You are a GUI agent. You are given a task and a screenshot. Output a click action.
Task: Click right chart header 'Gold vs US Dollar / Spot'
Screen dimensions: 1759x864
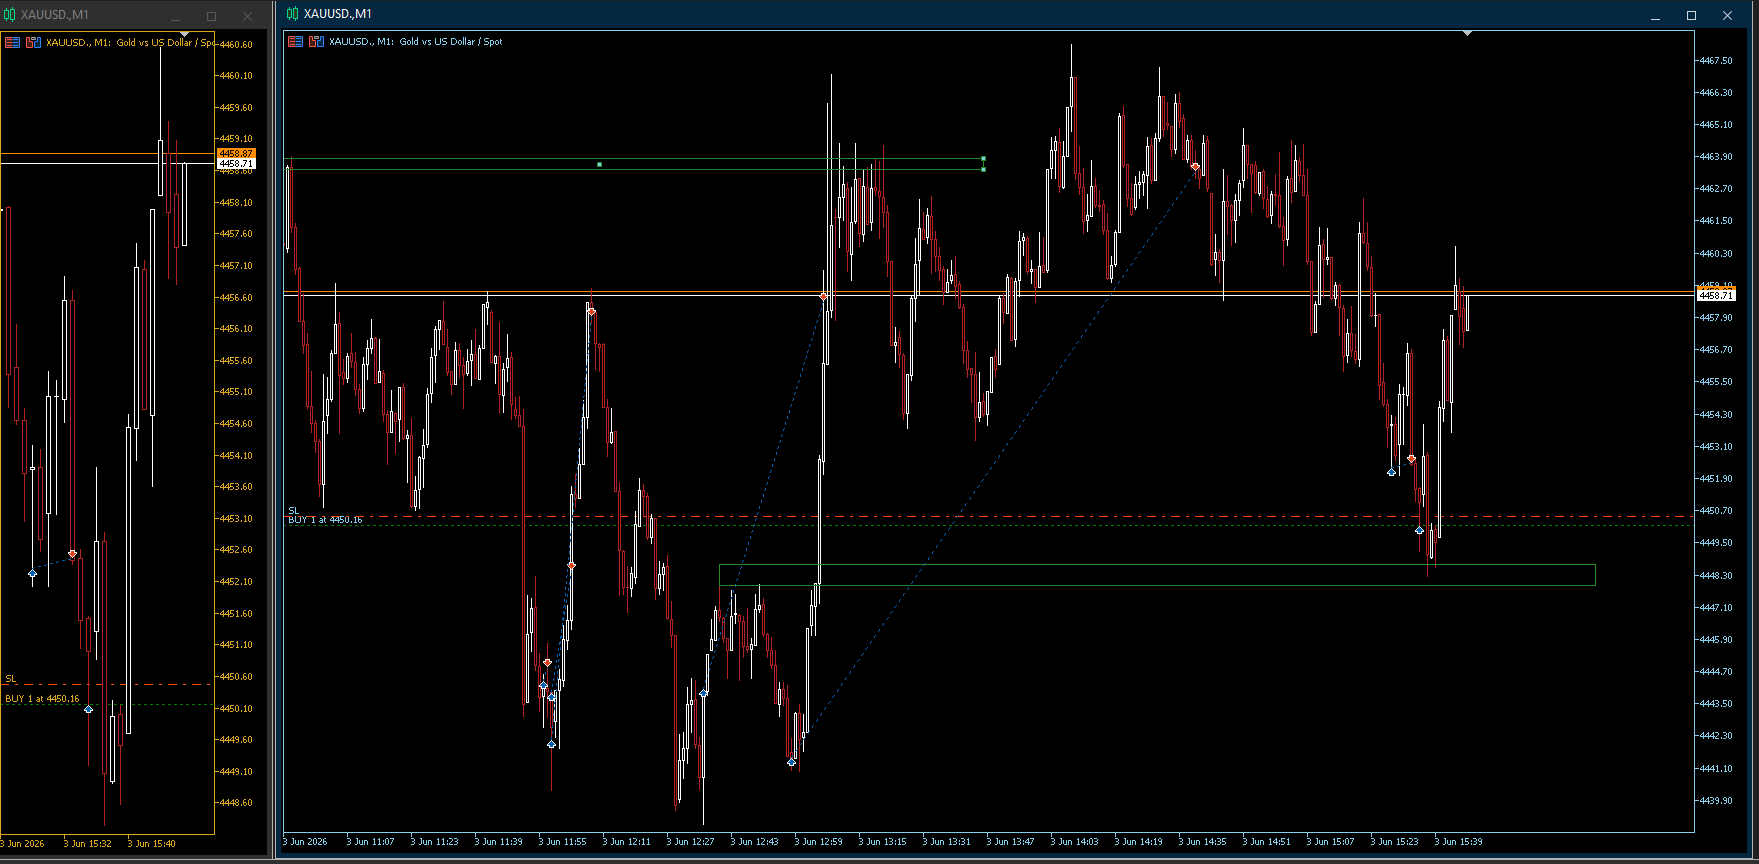pos(451,42)
